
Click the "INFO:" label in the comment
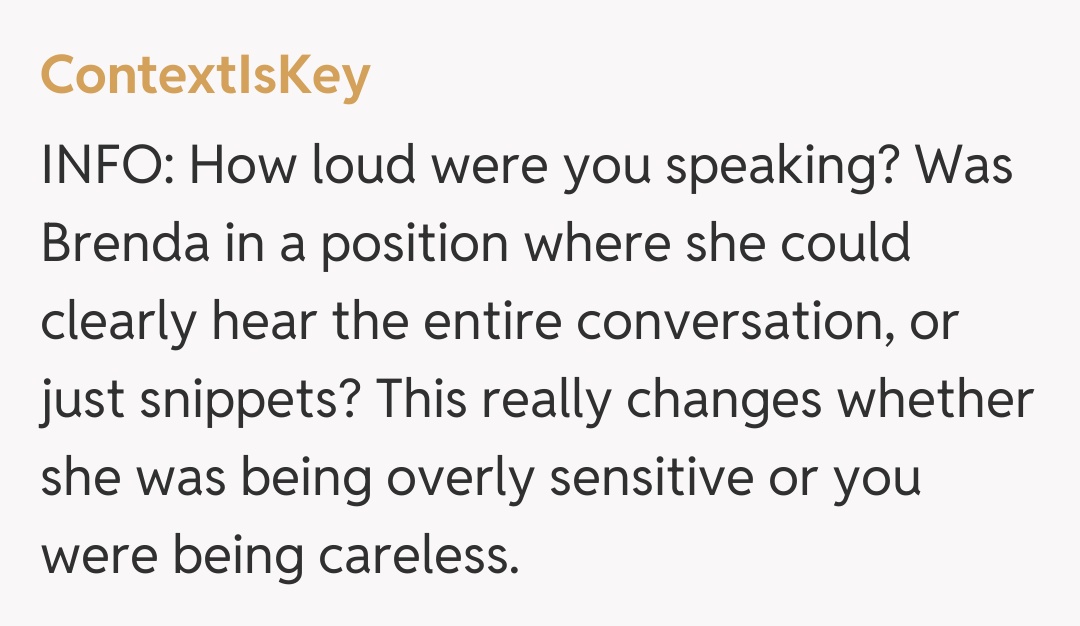(x=106, y=167)
